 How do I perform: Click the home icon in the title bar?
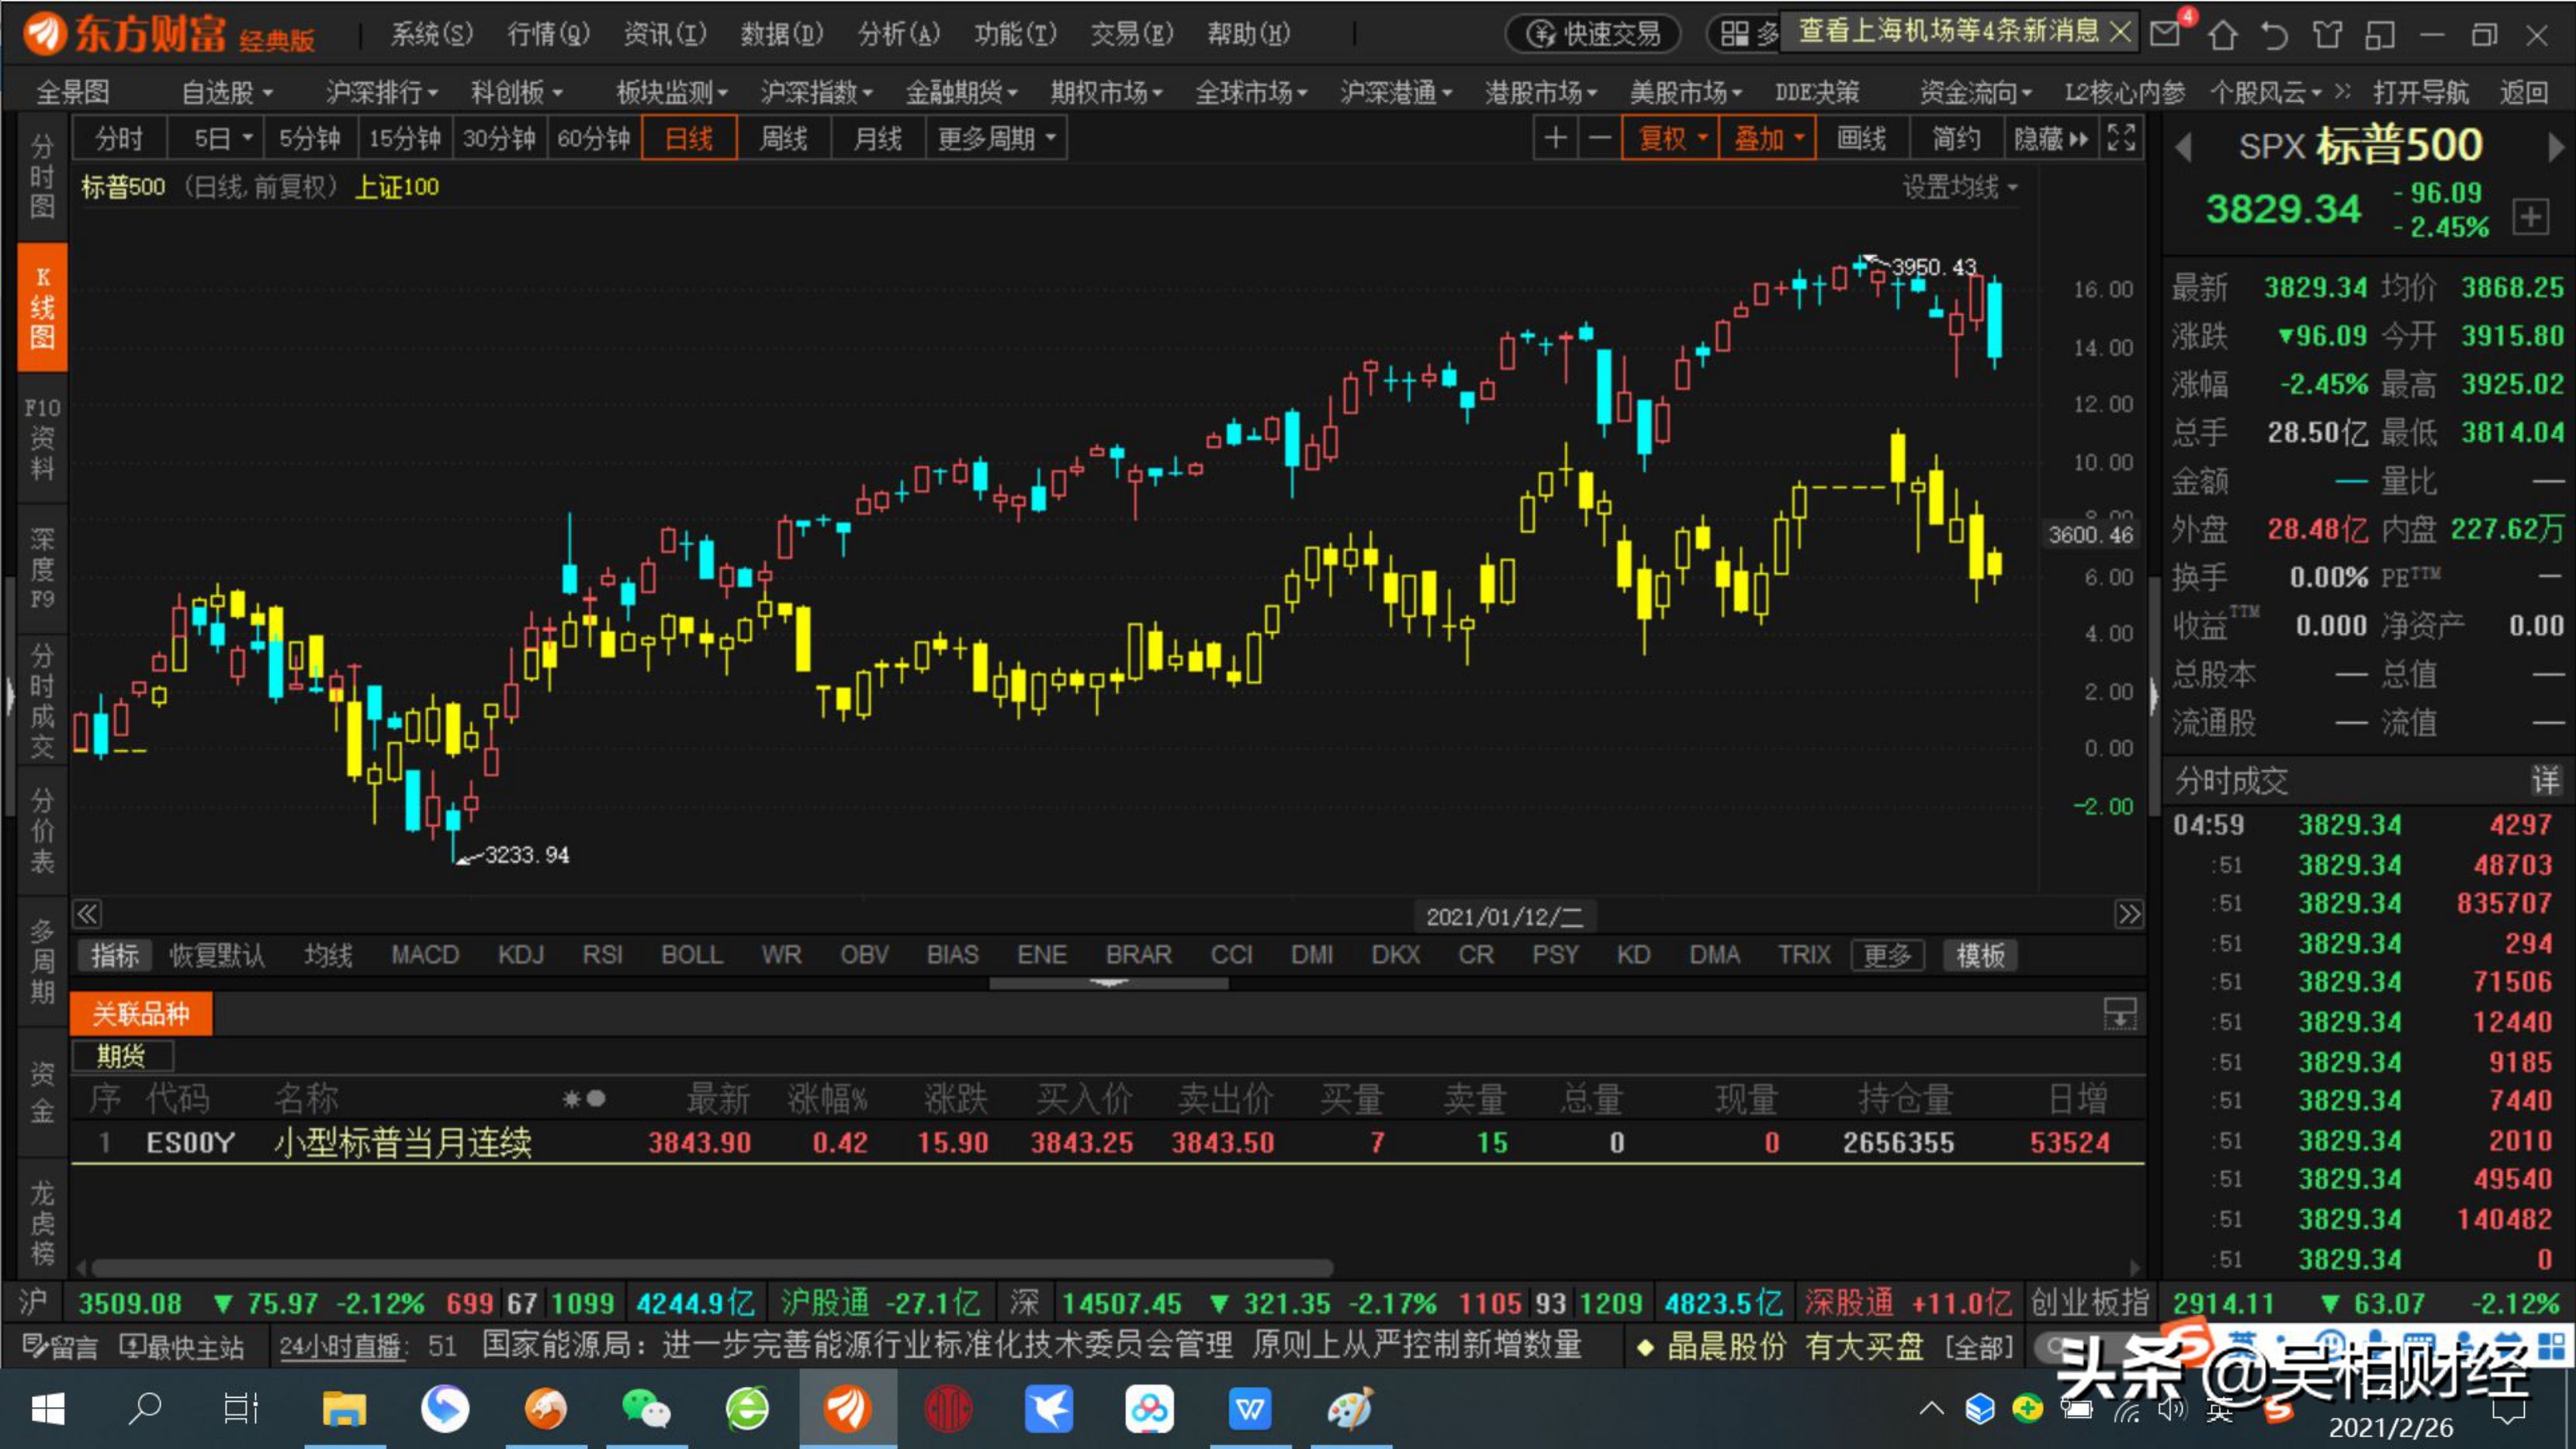2222,35
